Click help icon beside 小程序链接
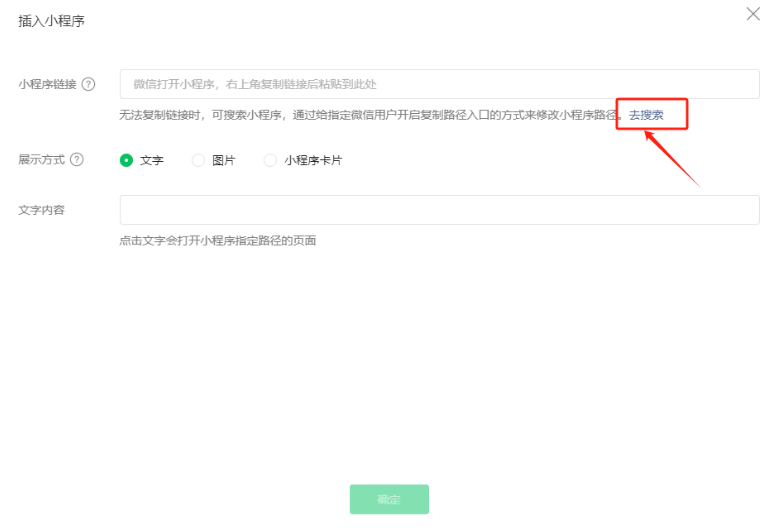This screenshot has width=767, height=532. (x=89, y=84)
